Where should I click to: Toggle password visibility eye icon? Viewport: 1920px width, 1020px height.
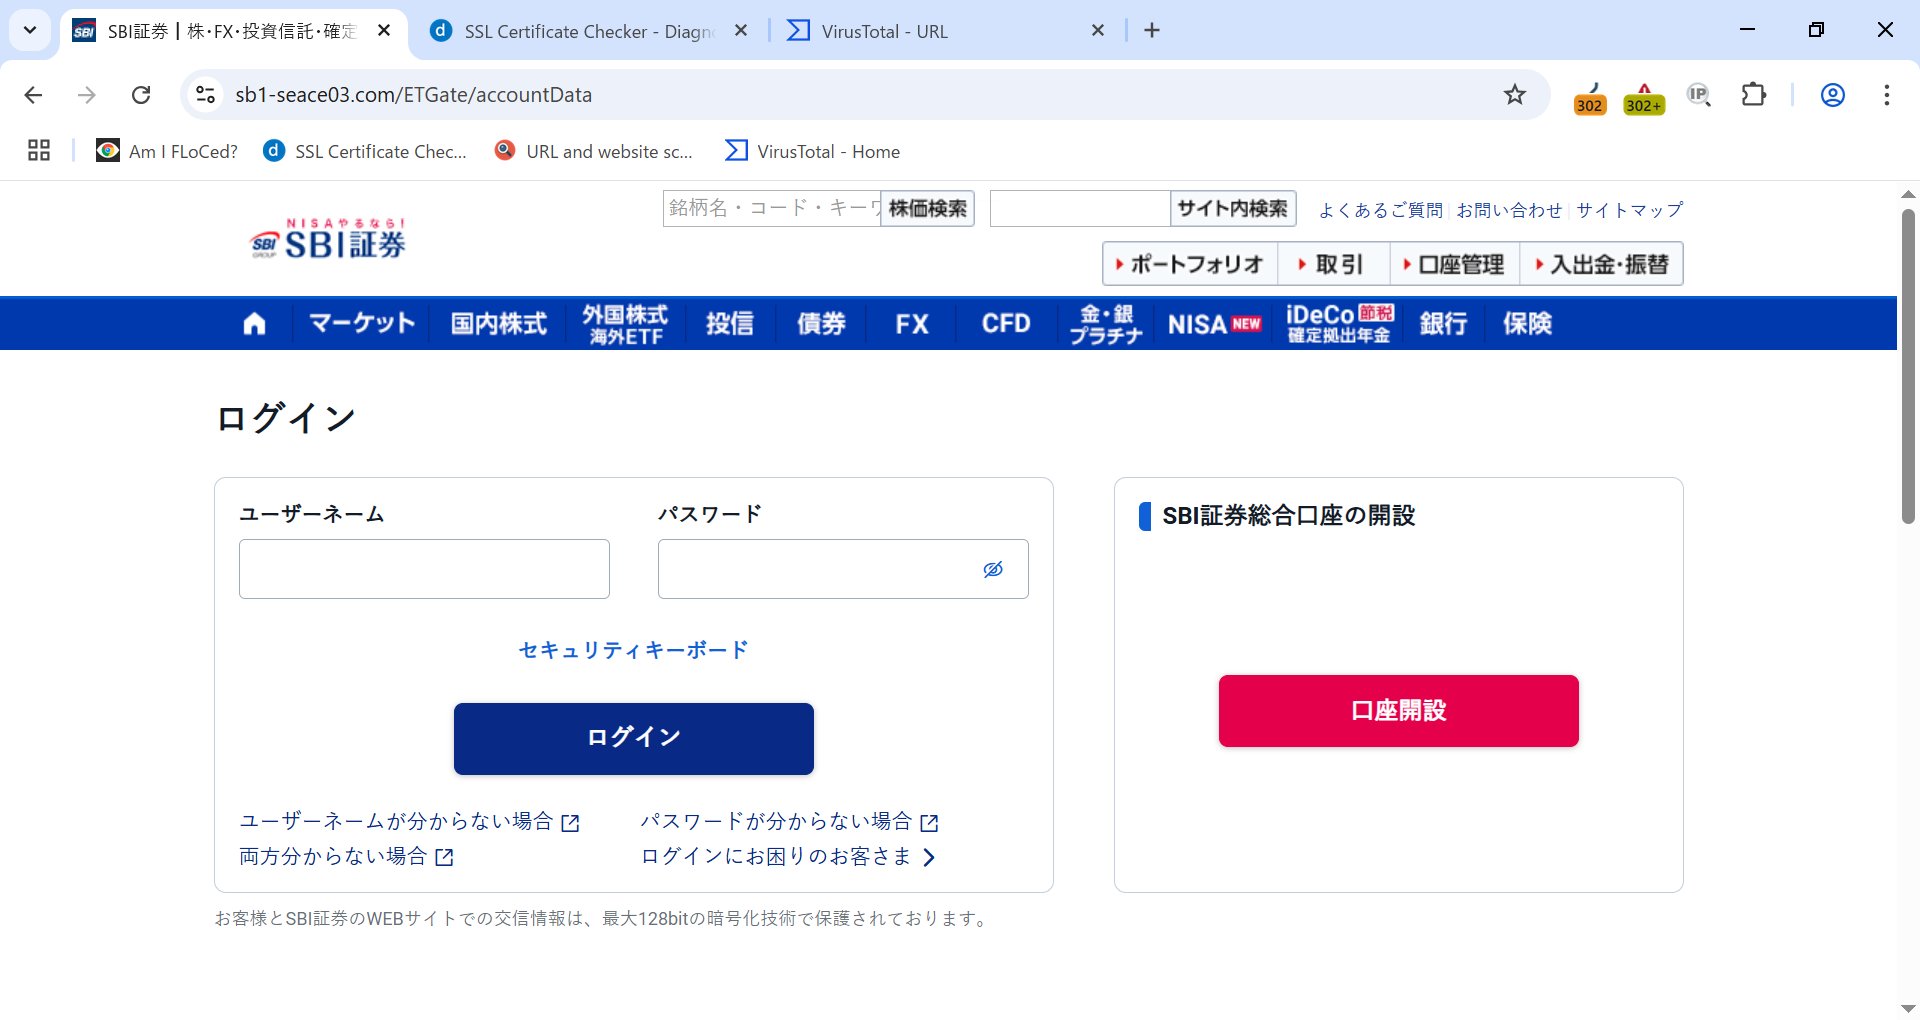click(x=993, y=569)
